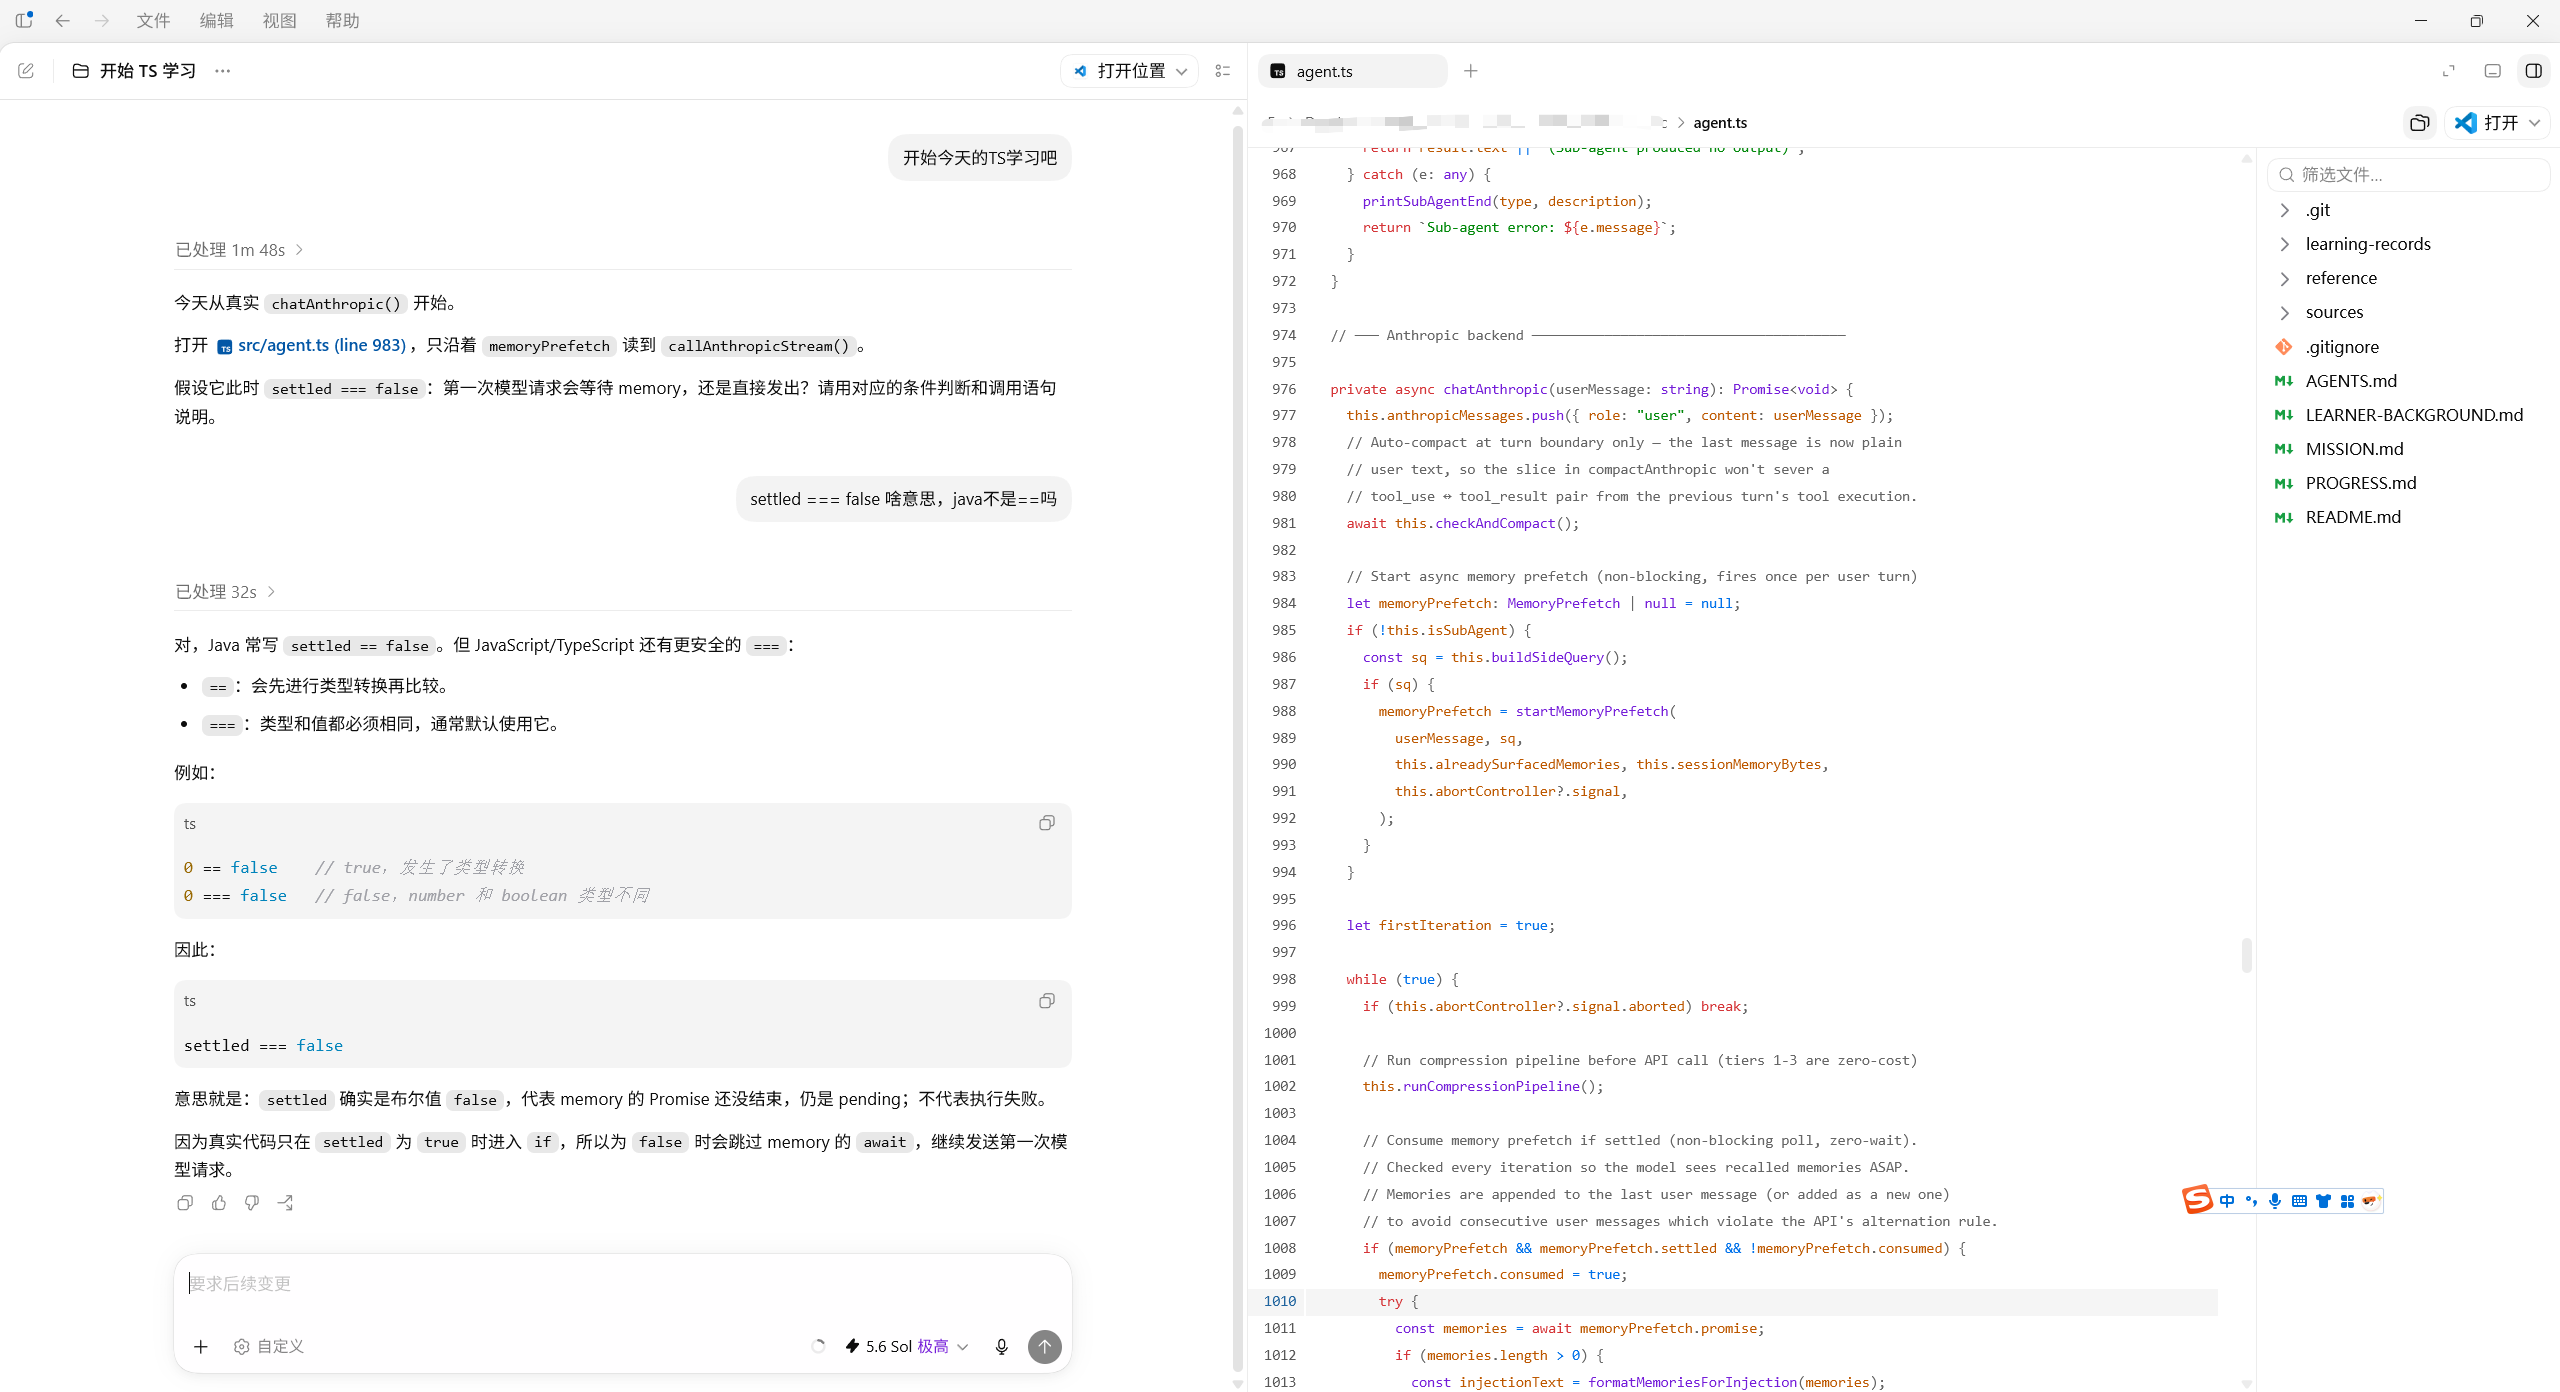The width and height of the screenshot is (2560, 1392).
Task: Add a new editor tab with the plus icon
Action: [x=1471, y=71]
